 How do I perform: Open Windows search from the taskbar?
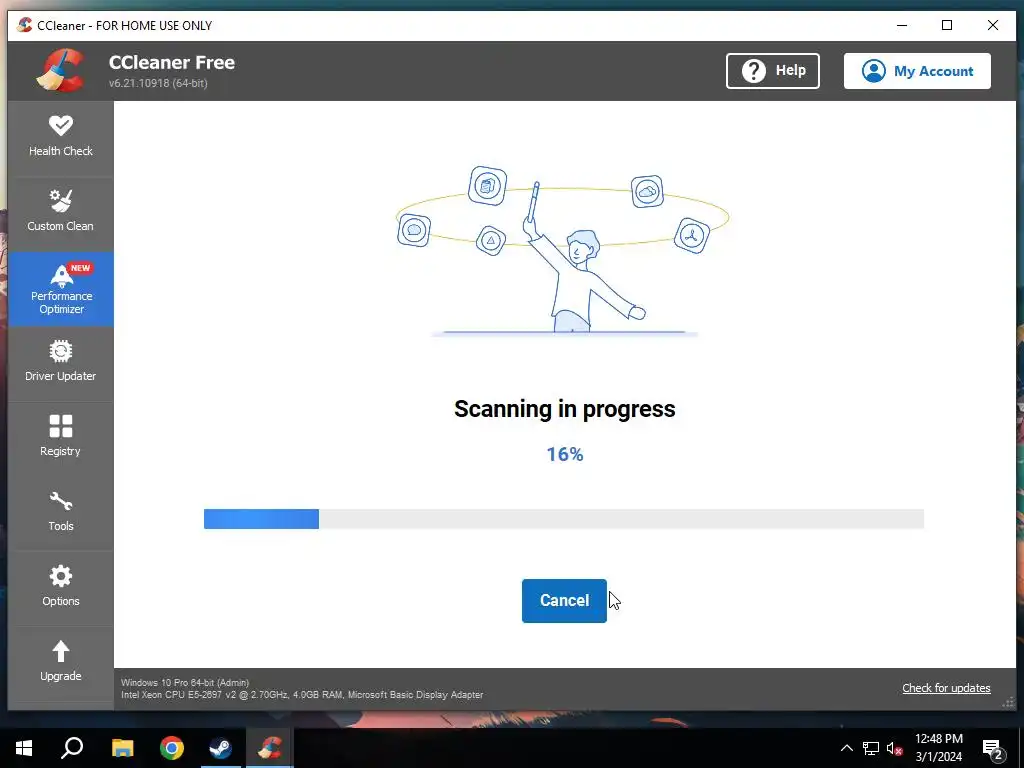(x=72, y=748)
